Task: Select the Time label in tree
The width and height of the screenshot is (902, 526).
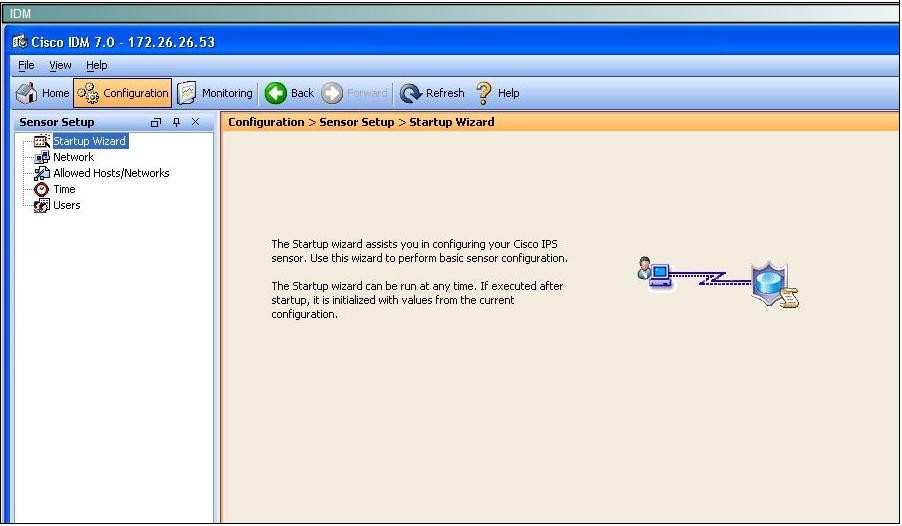Action: click(x=64, y=189)
